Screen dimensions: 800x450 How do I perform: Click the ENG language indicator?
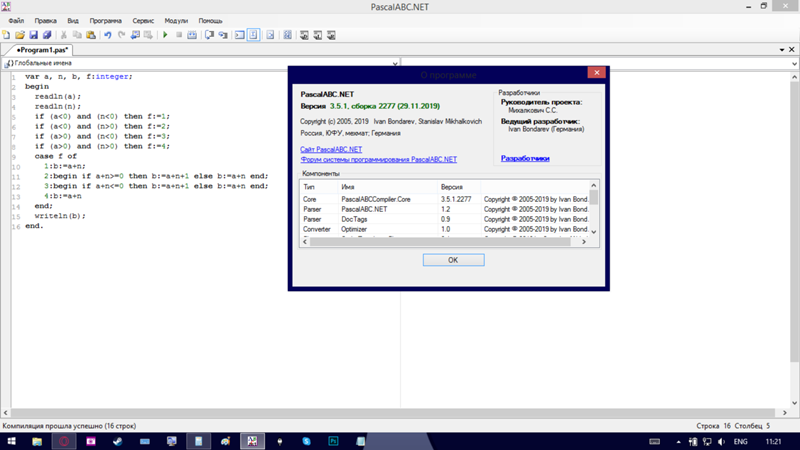pos(741,442)
